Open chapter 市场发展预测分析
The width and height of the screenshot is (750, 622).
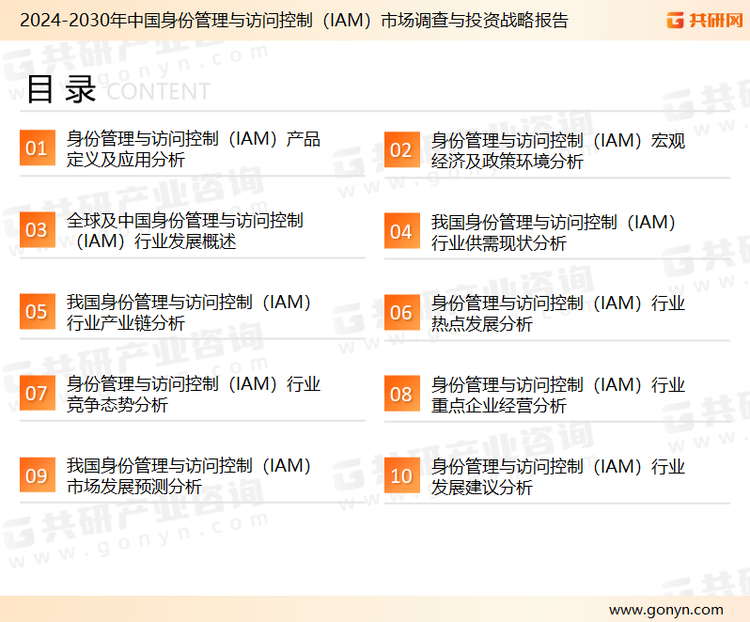coord(188,476)
